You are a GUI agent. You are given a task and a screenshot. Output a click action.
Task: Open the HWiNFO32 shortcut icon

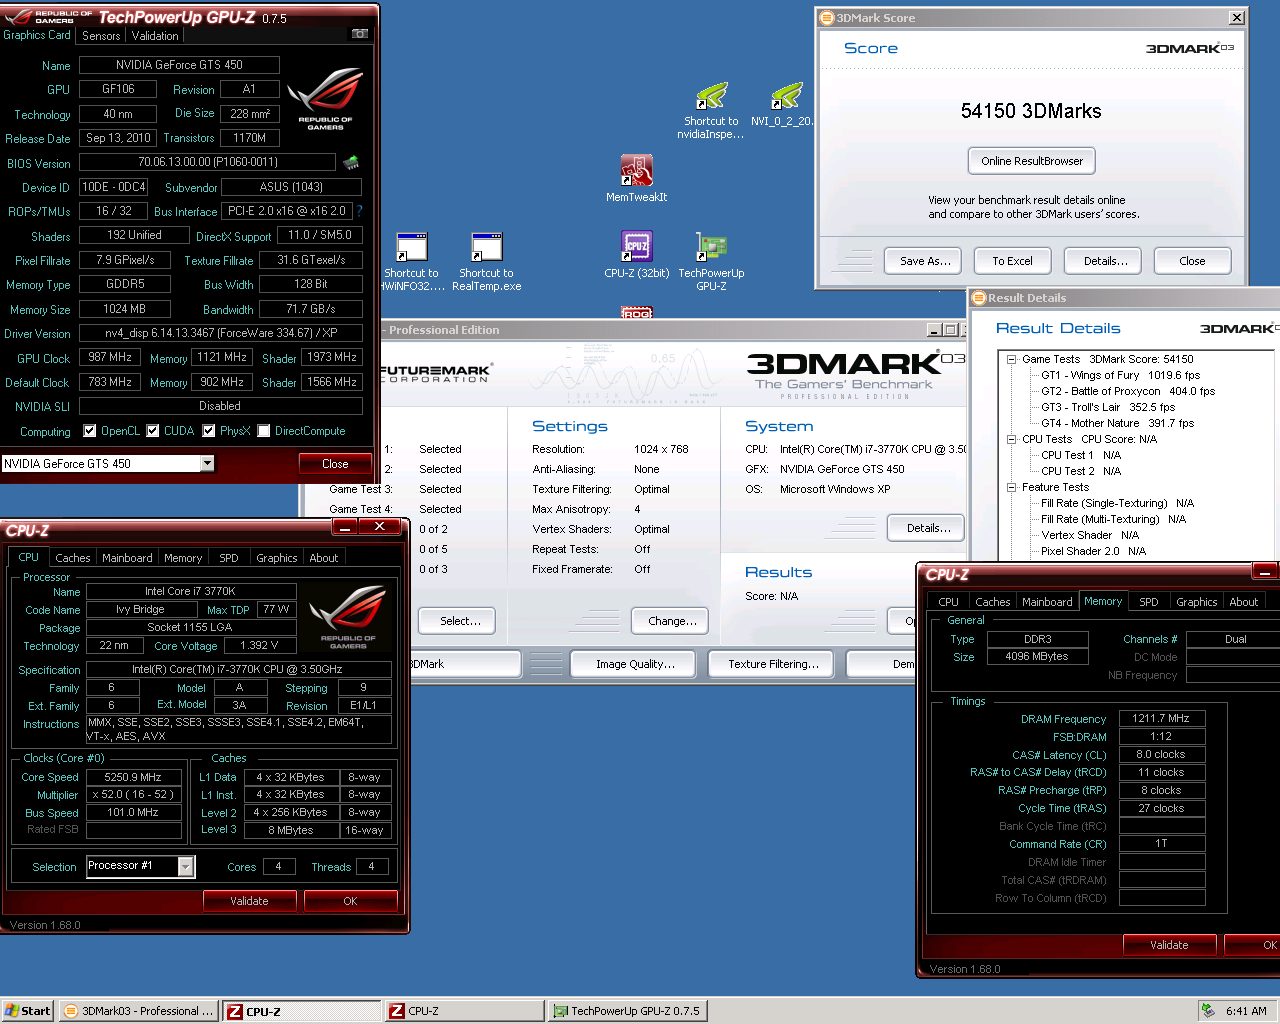point(411,262)
